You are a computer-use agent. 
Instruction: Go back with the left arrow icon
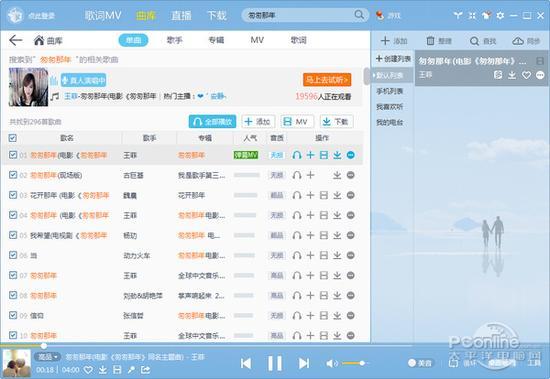(x=15, y=40)
